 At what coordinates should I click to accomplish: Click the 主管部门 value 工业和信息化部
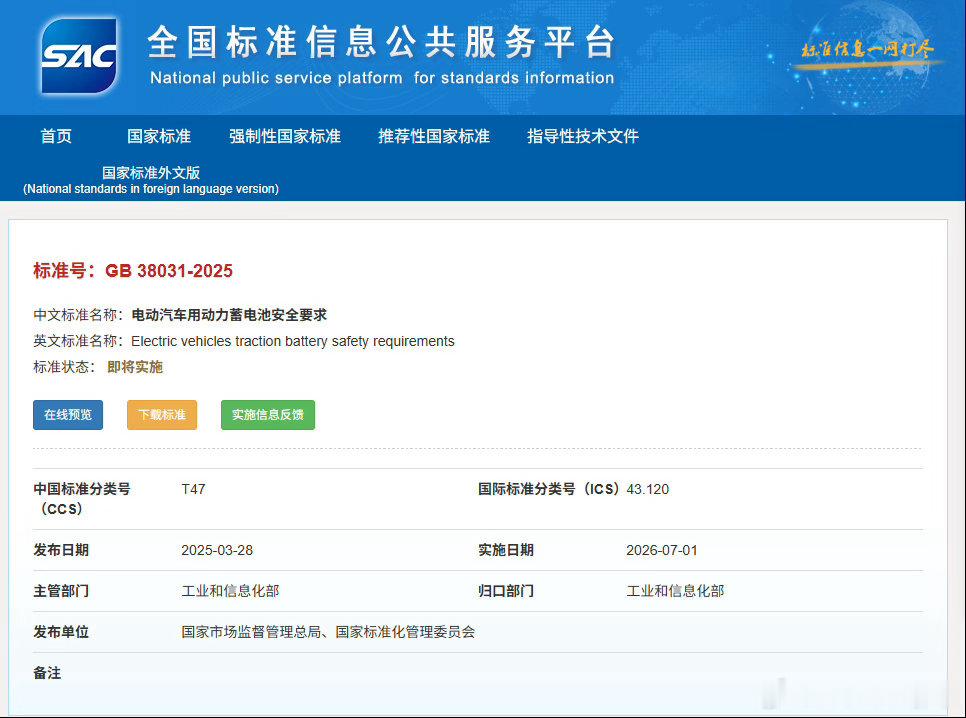230,591
